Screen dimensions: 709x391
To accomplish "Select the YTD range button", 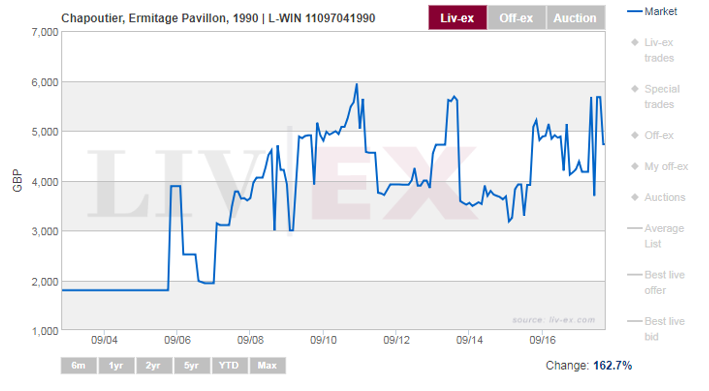I will pos(229,366).
